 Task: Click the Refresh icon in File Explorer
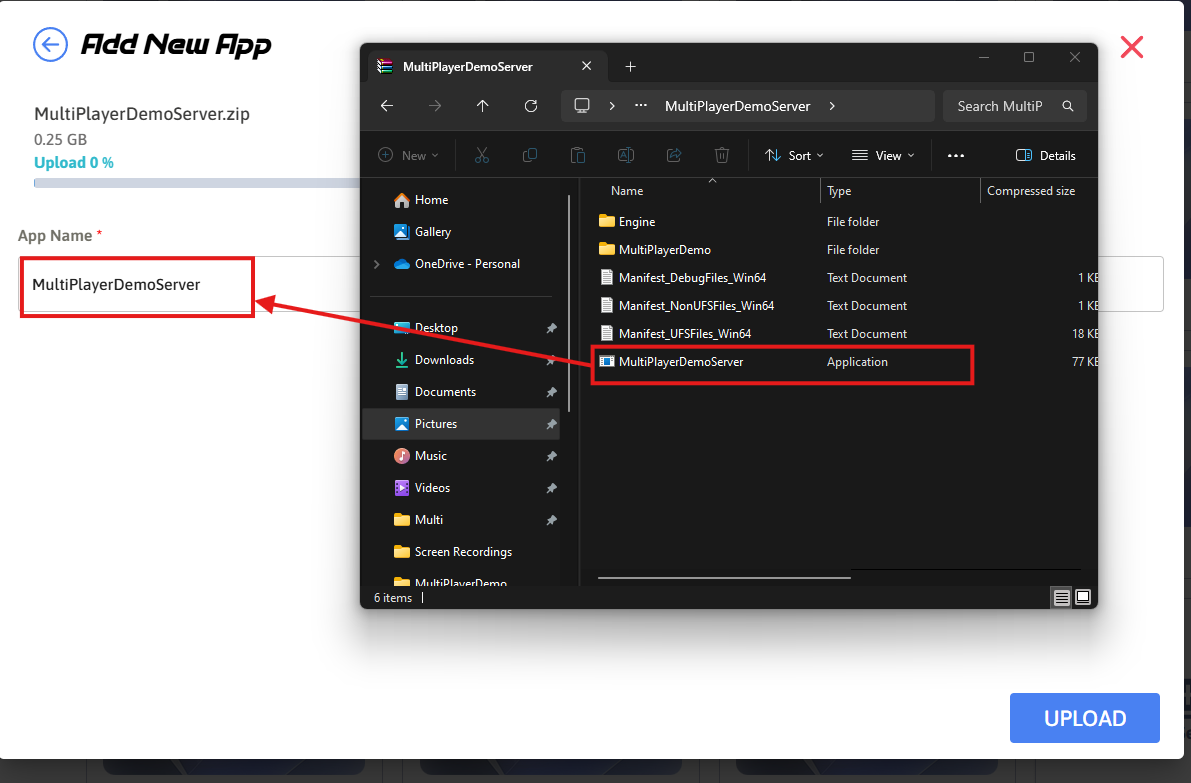tap(531, 106)
